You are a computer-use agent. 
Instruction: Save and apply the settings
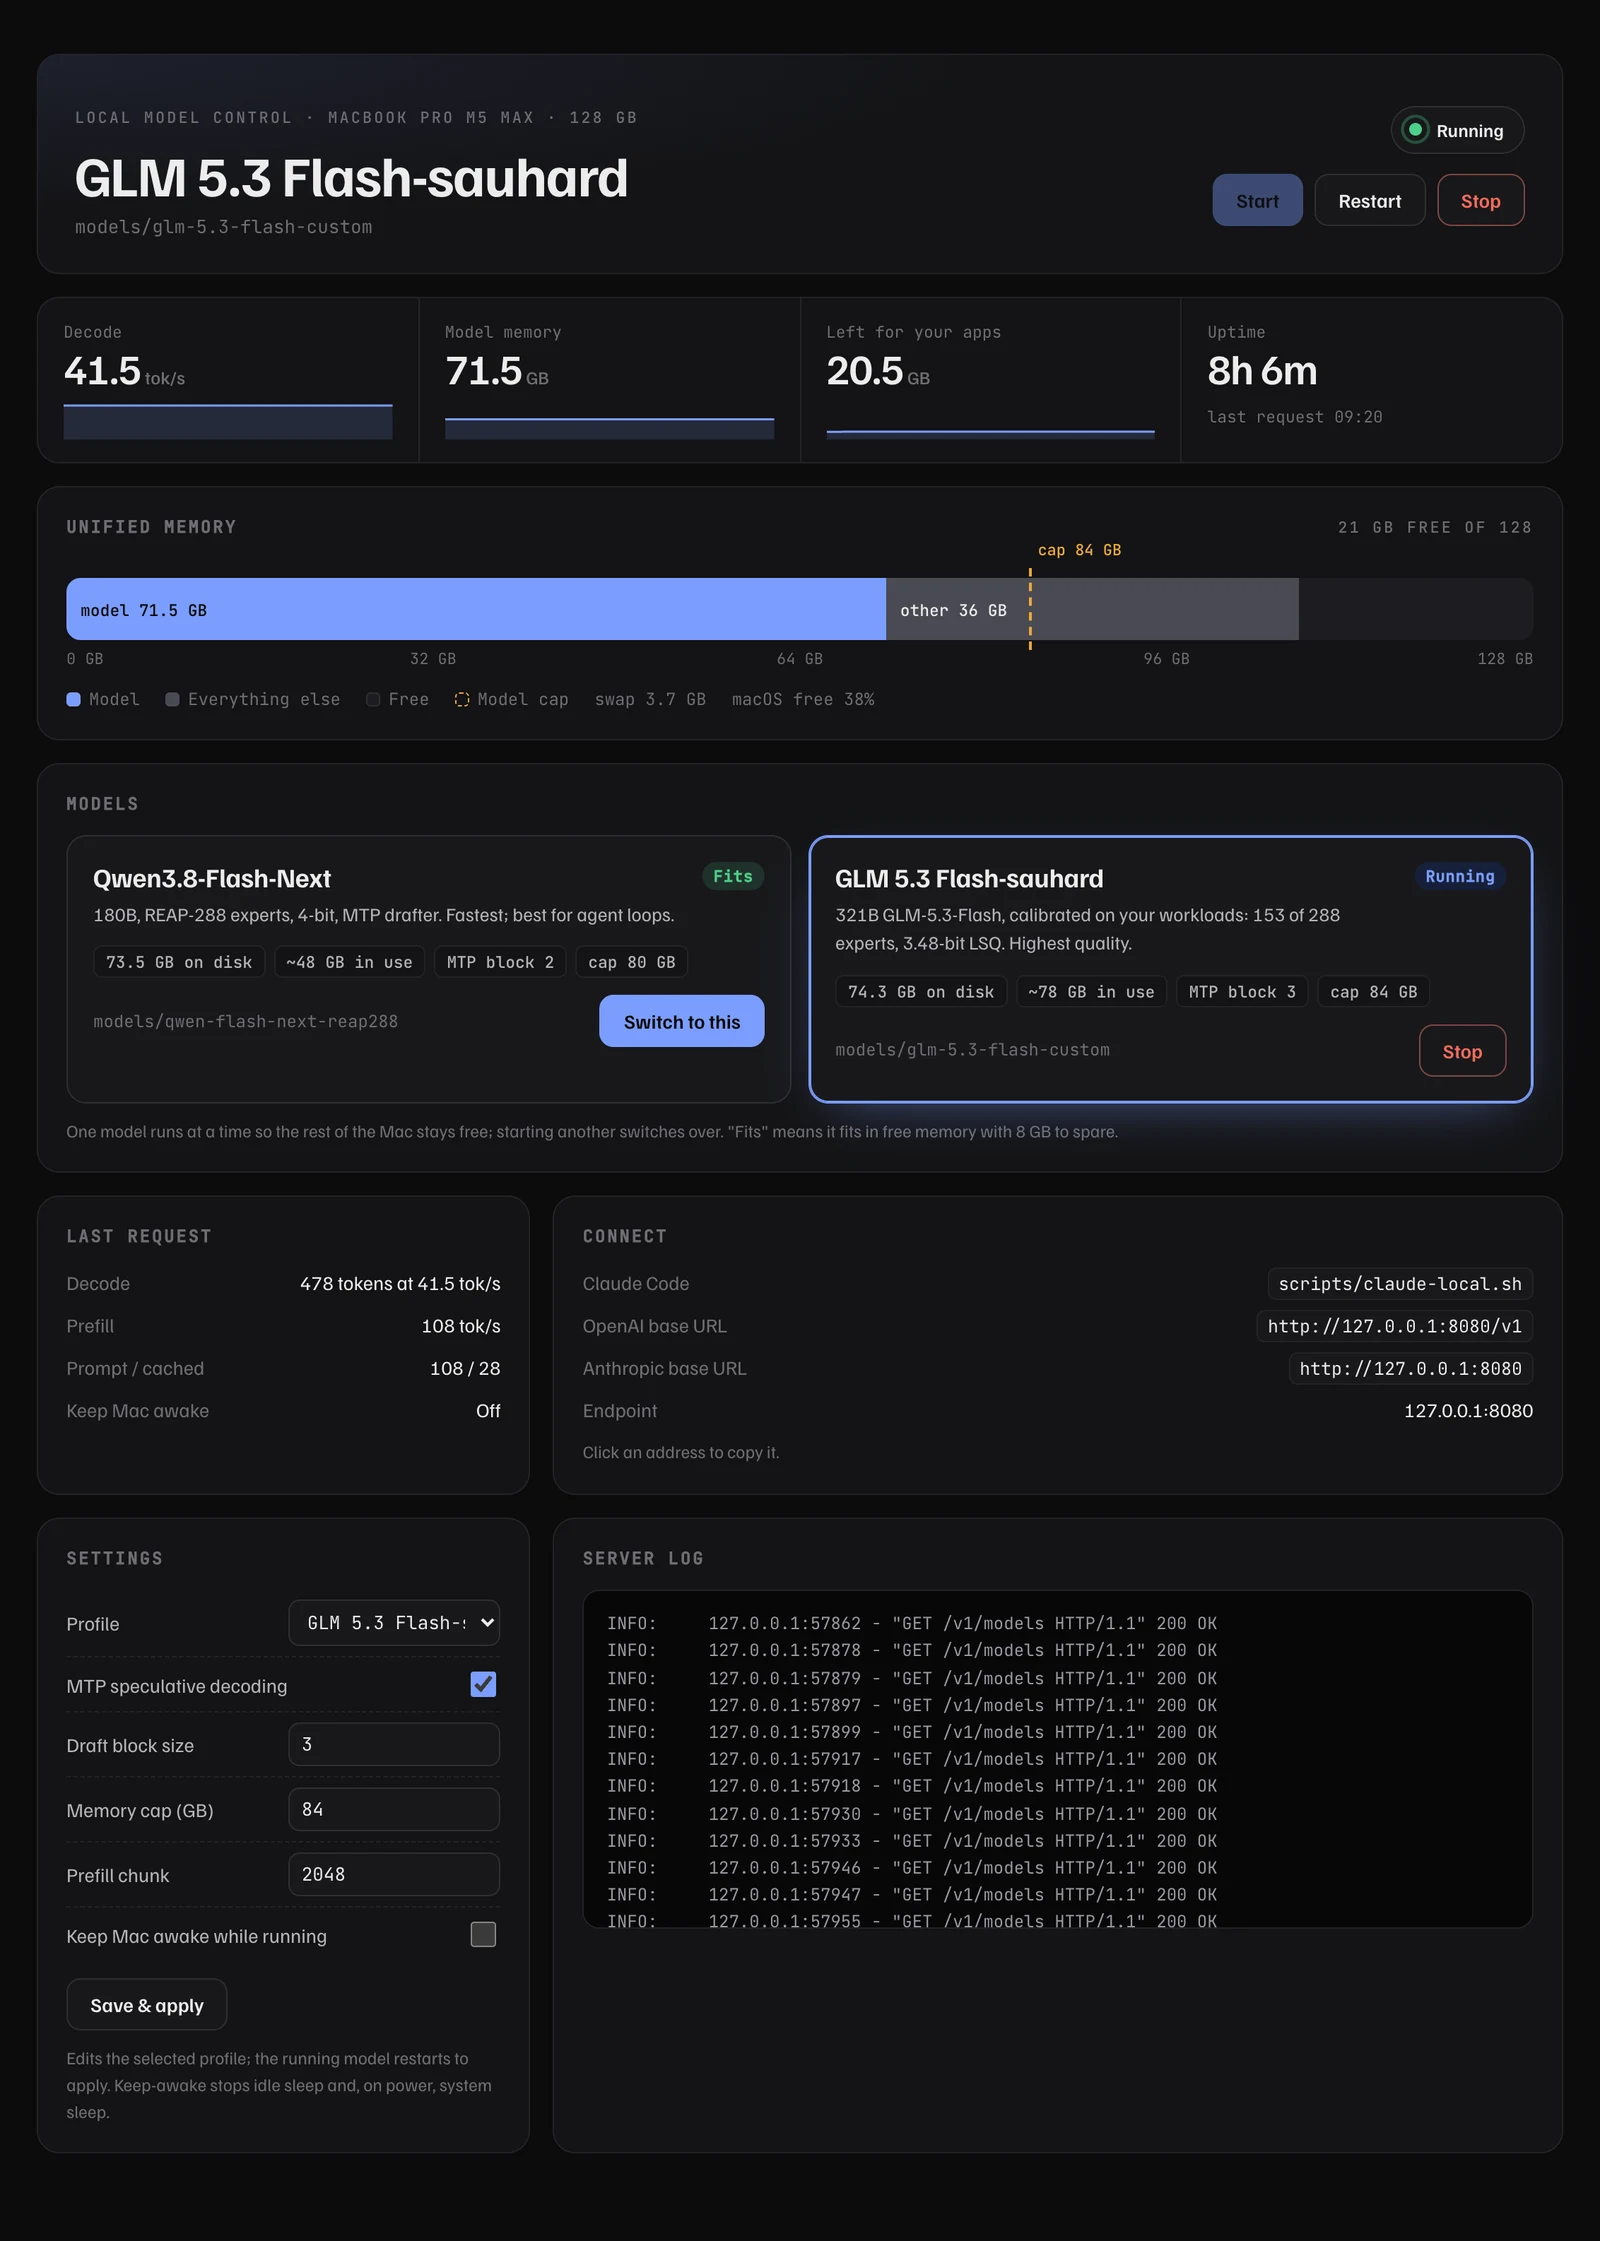click(147, 2005)
